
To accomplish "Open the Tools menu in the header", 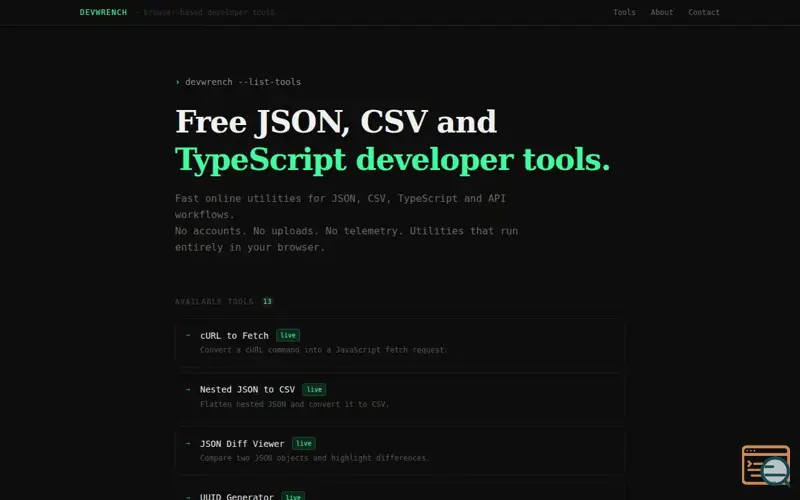I will click(x=624, y=13).
